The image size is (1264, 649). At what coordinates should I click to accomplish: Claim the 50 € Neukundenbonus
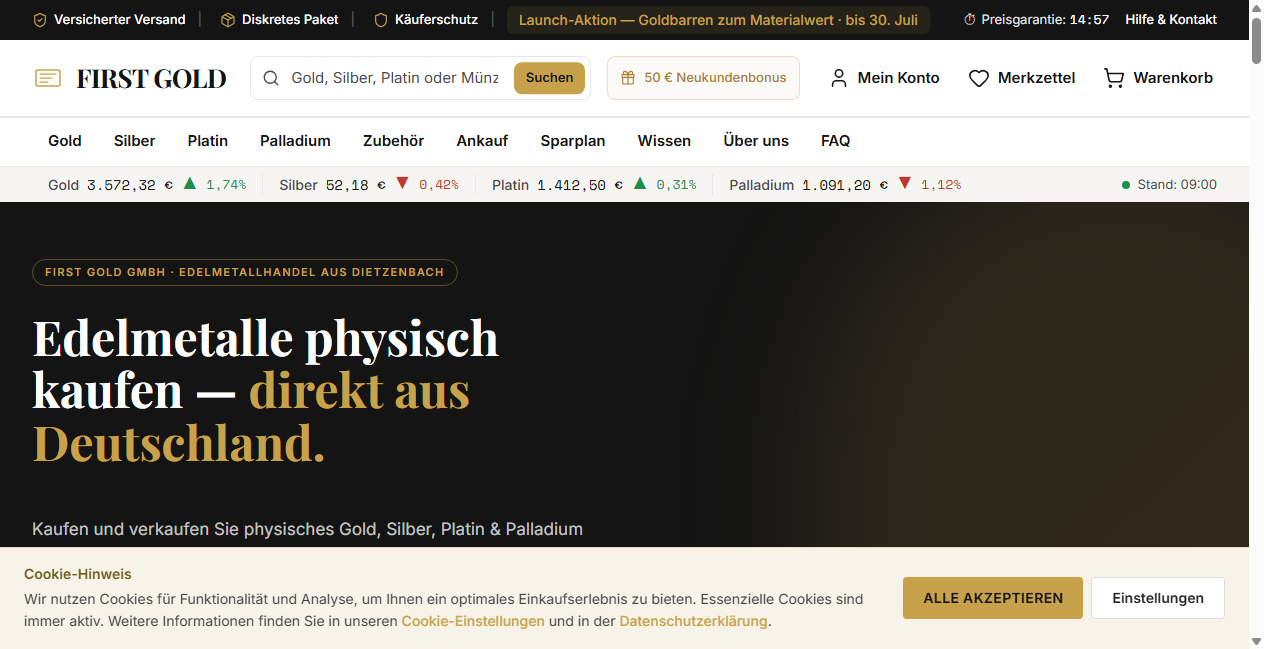point(703,78)
